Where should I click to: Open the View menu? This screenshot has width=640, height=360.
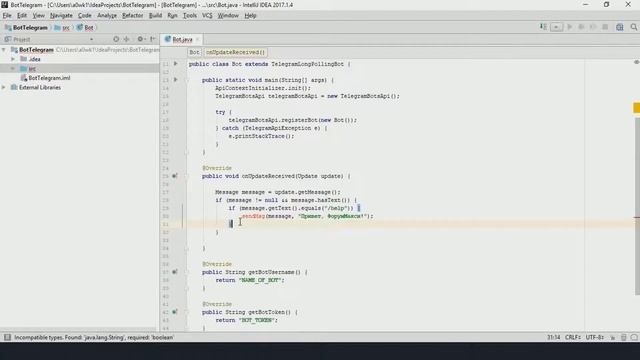[38, 16]
